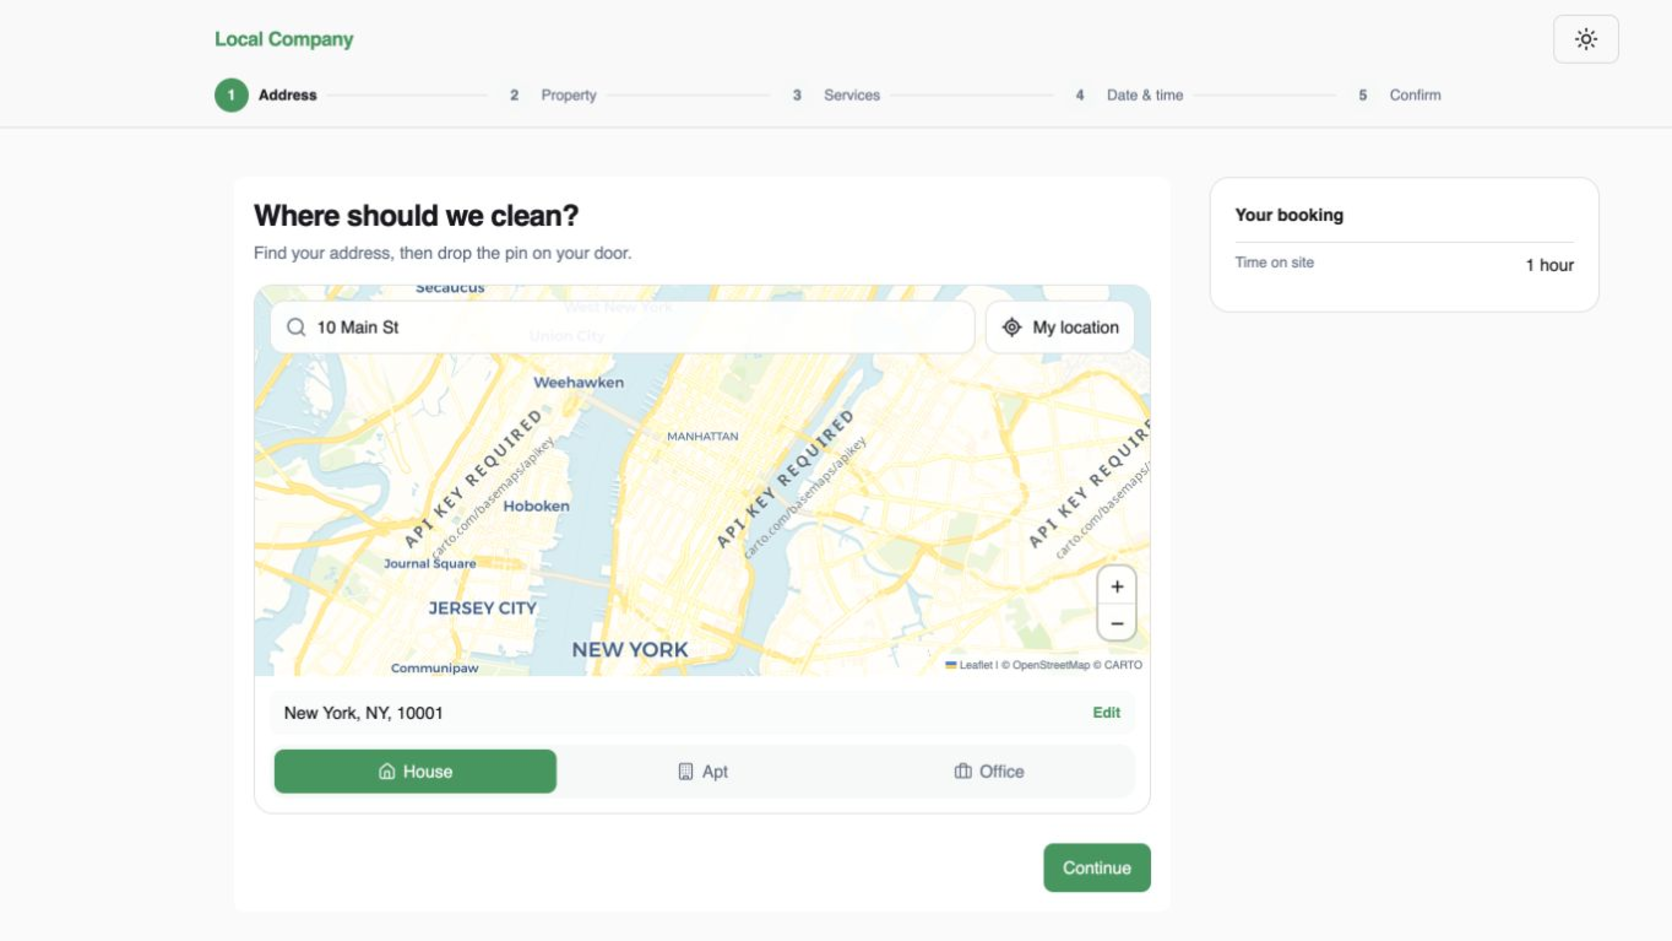Screen dimensions: 1672x941
Task: Toggle the light/dark theme sun icon
Action: (x=1585, y=39)
